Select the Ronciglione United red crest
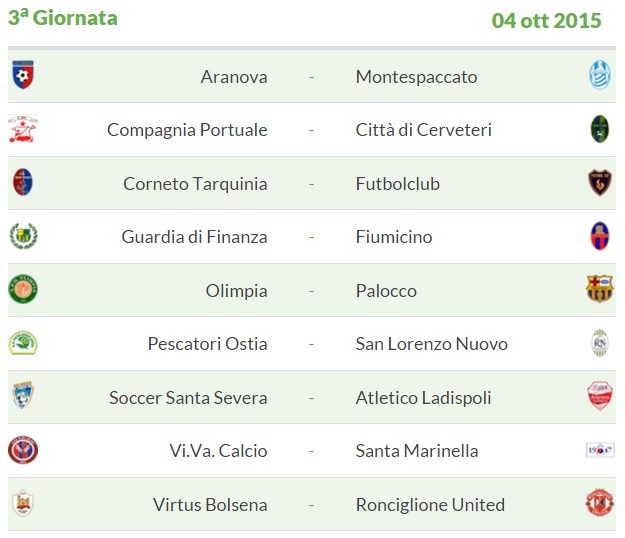This screenshot has height=538, width=625. pos(599,503)
